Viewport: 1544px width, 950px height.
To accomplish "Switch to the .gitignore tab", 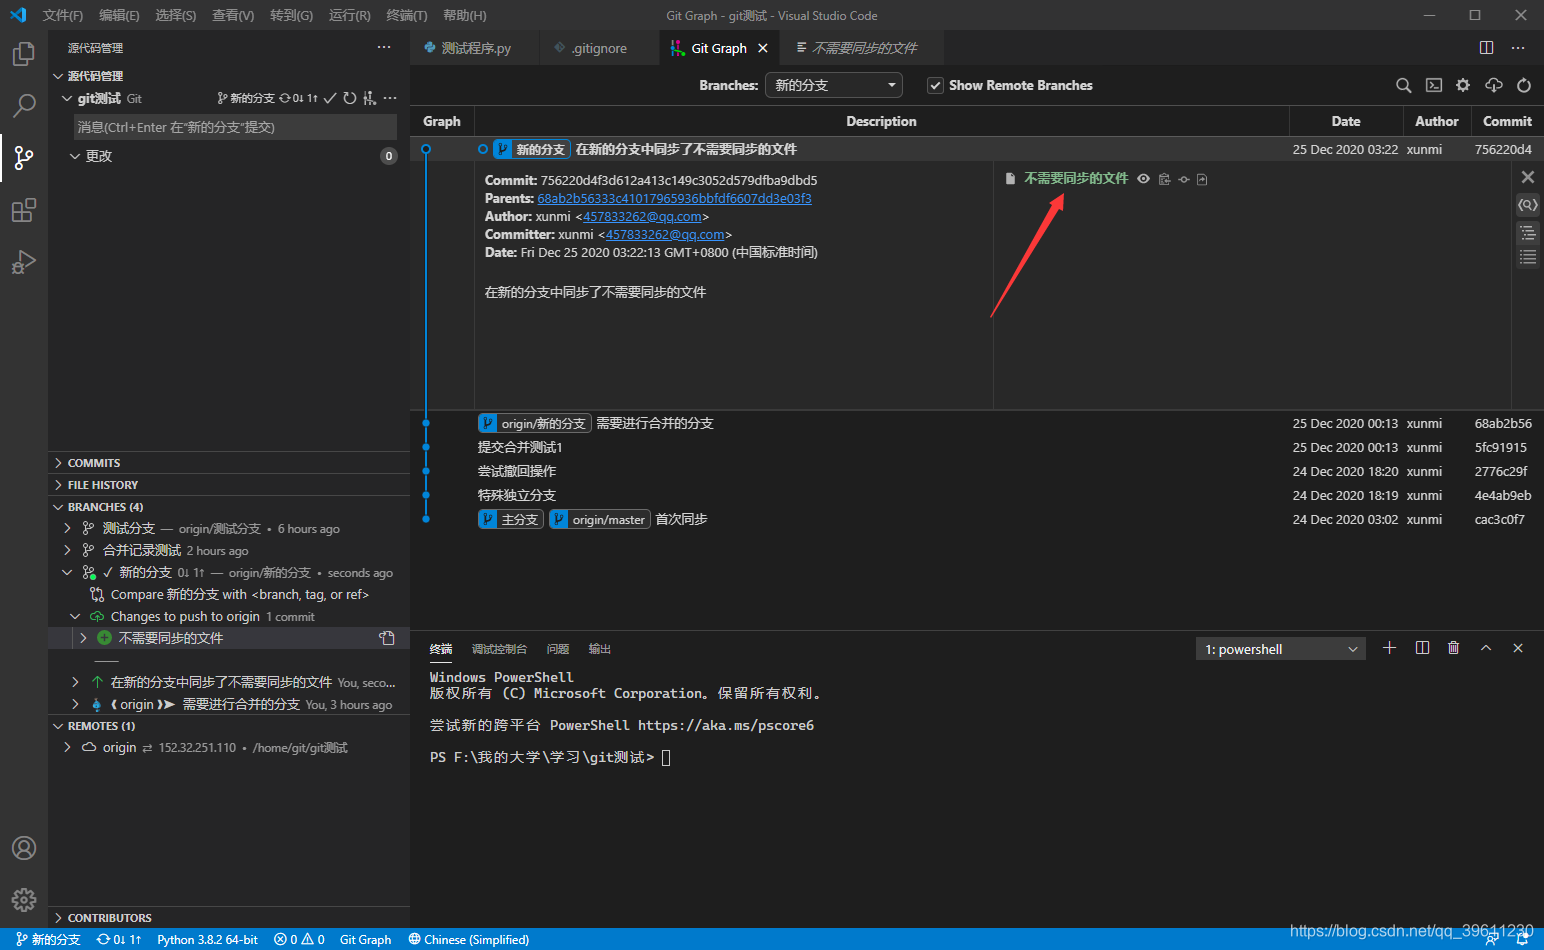I will coord(598,47).
